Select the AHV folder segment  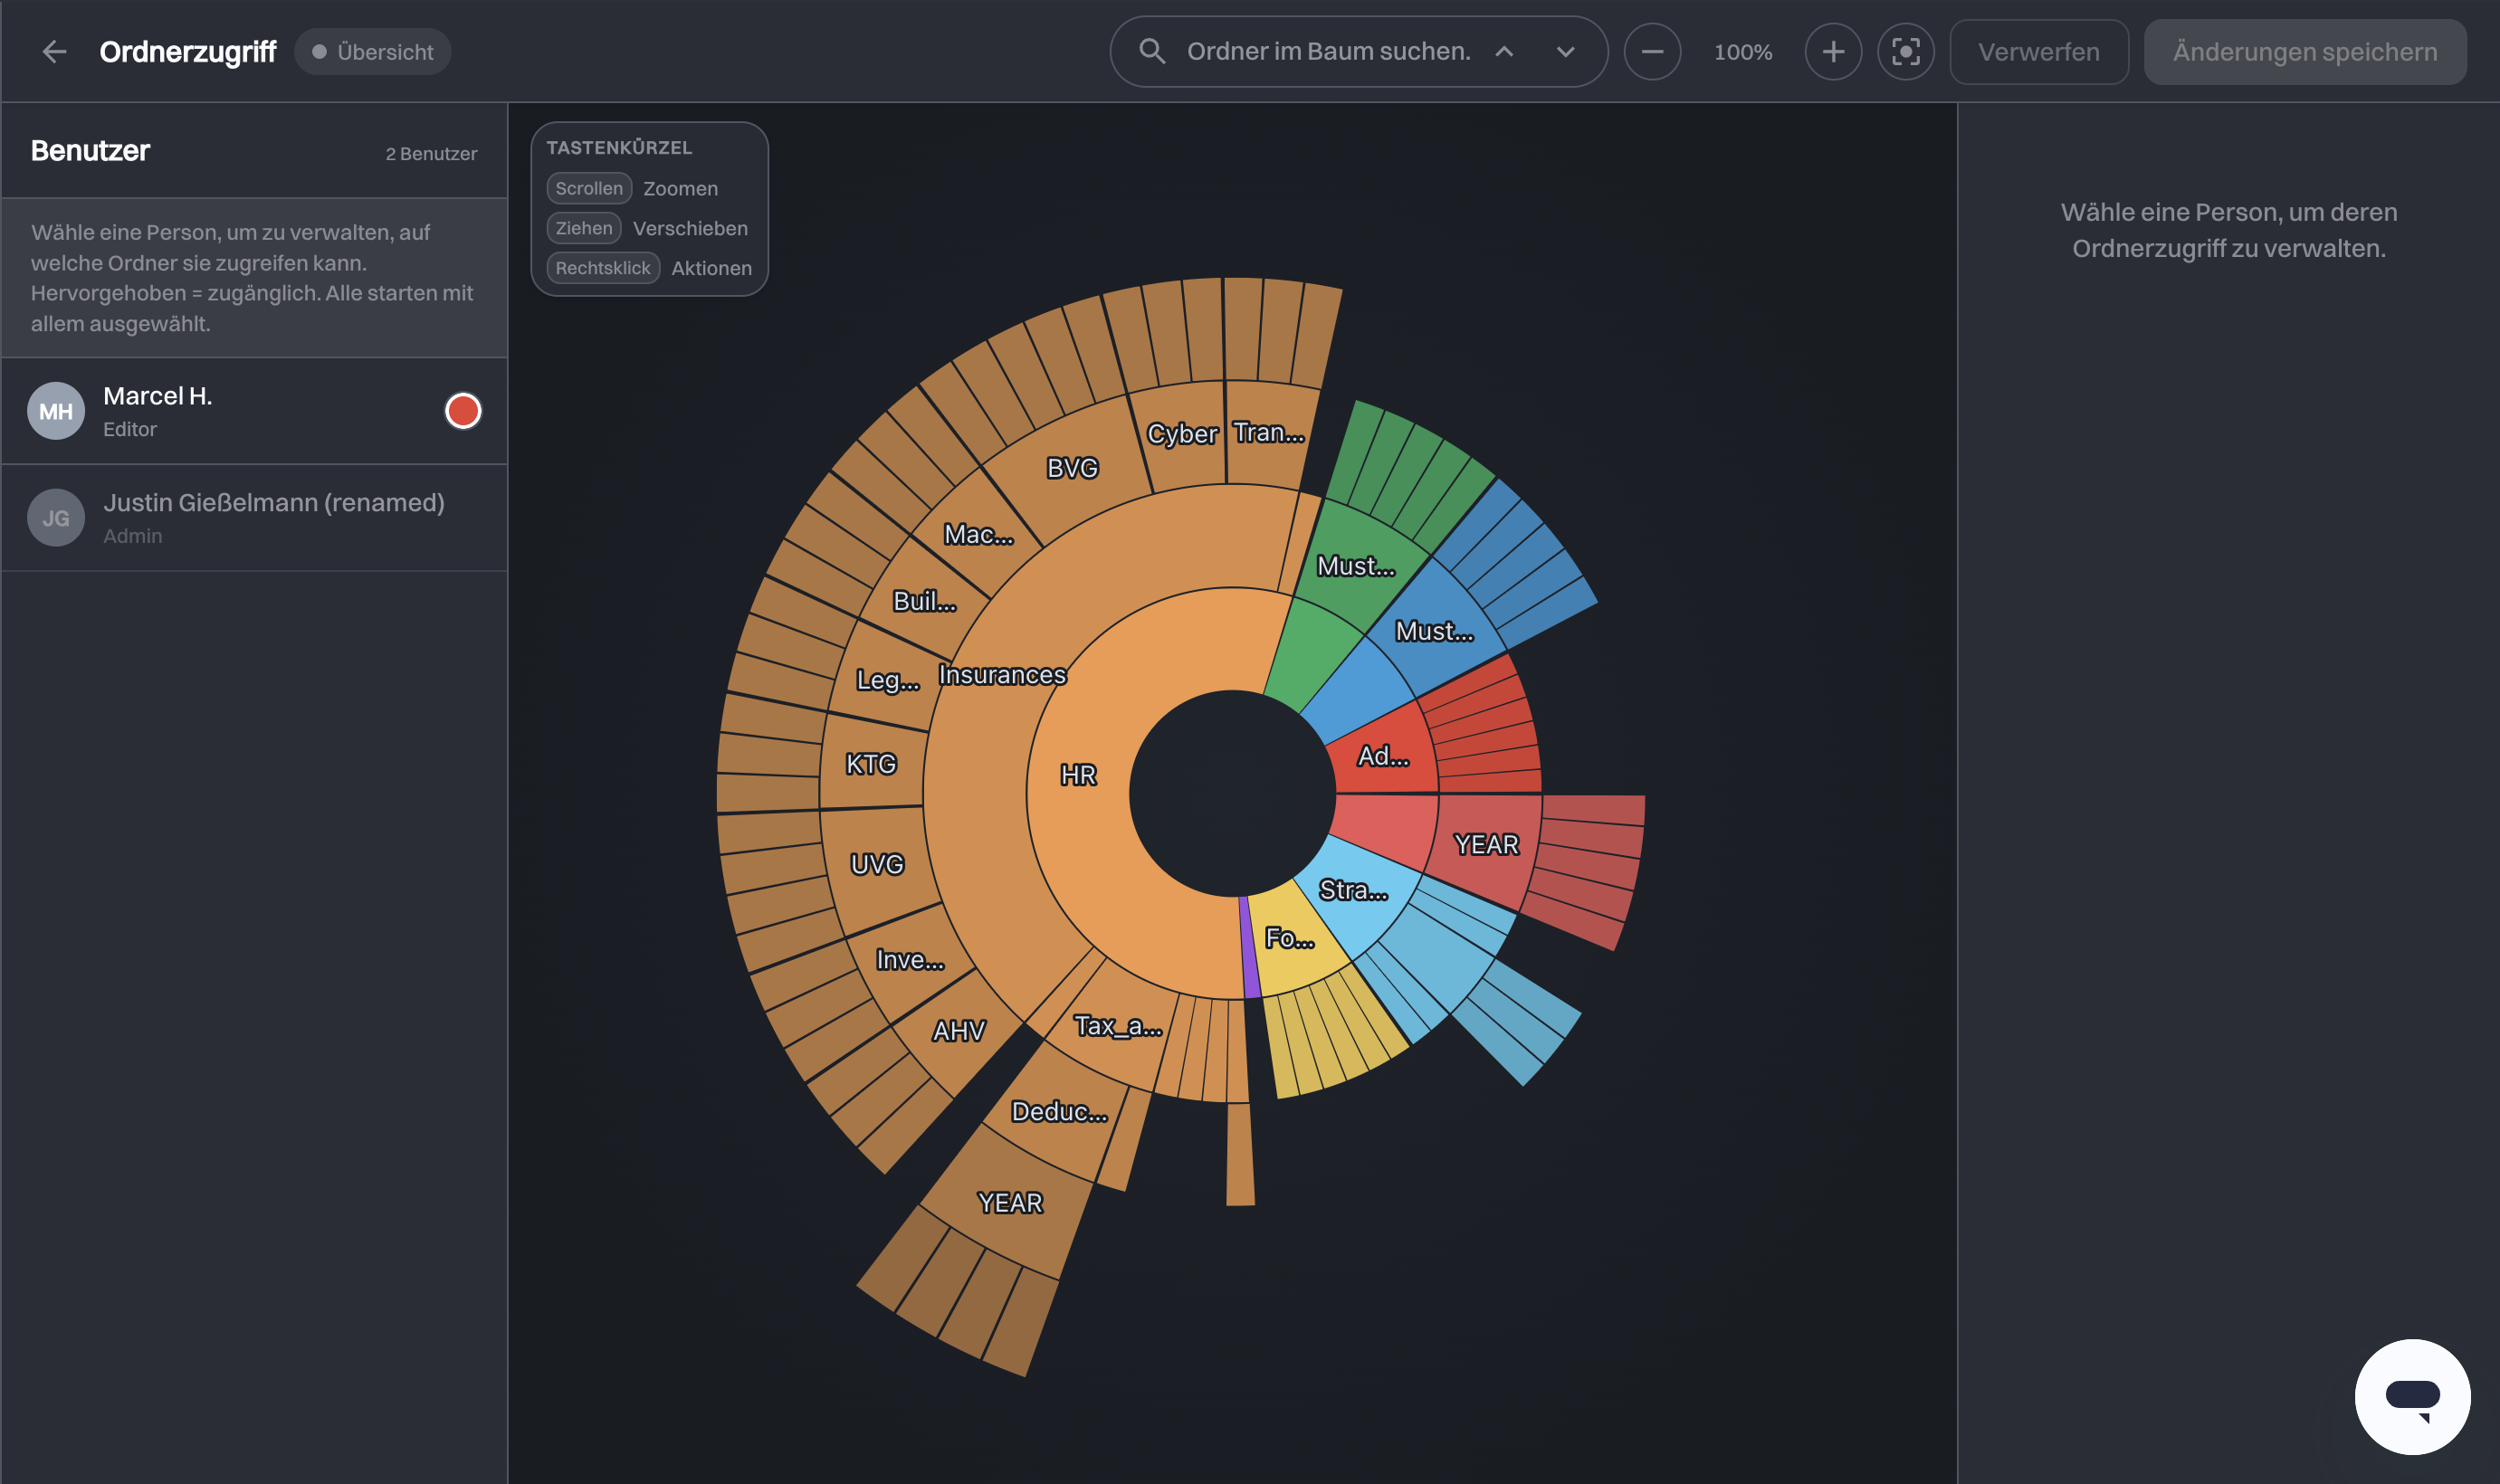coord(958,1031)
